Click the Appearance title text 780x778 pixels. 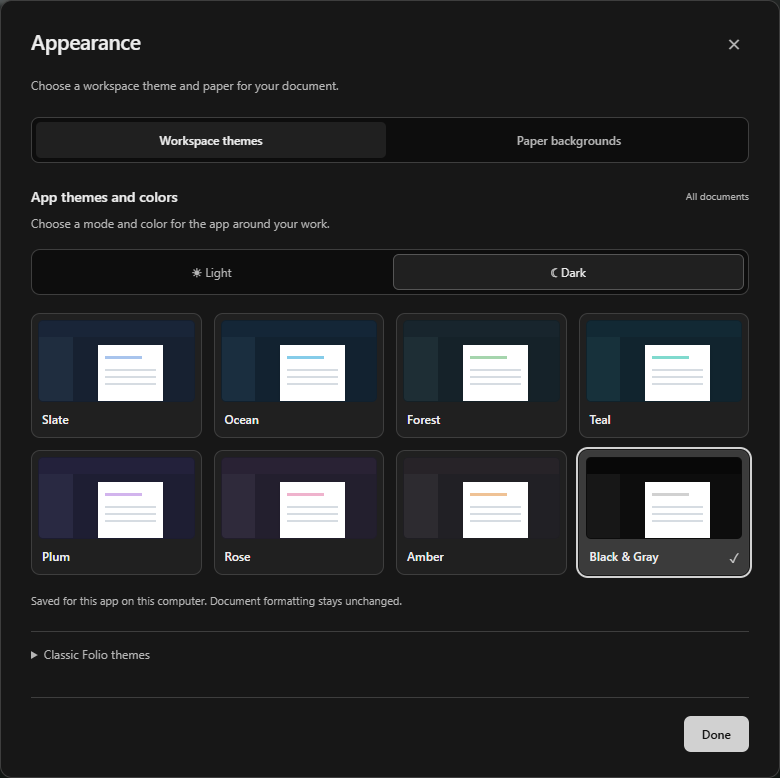(86, 43)
